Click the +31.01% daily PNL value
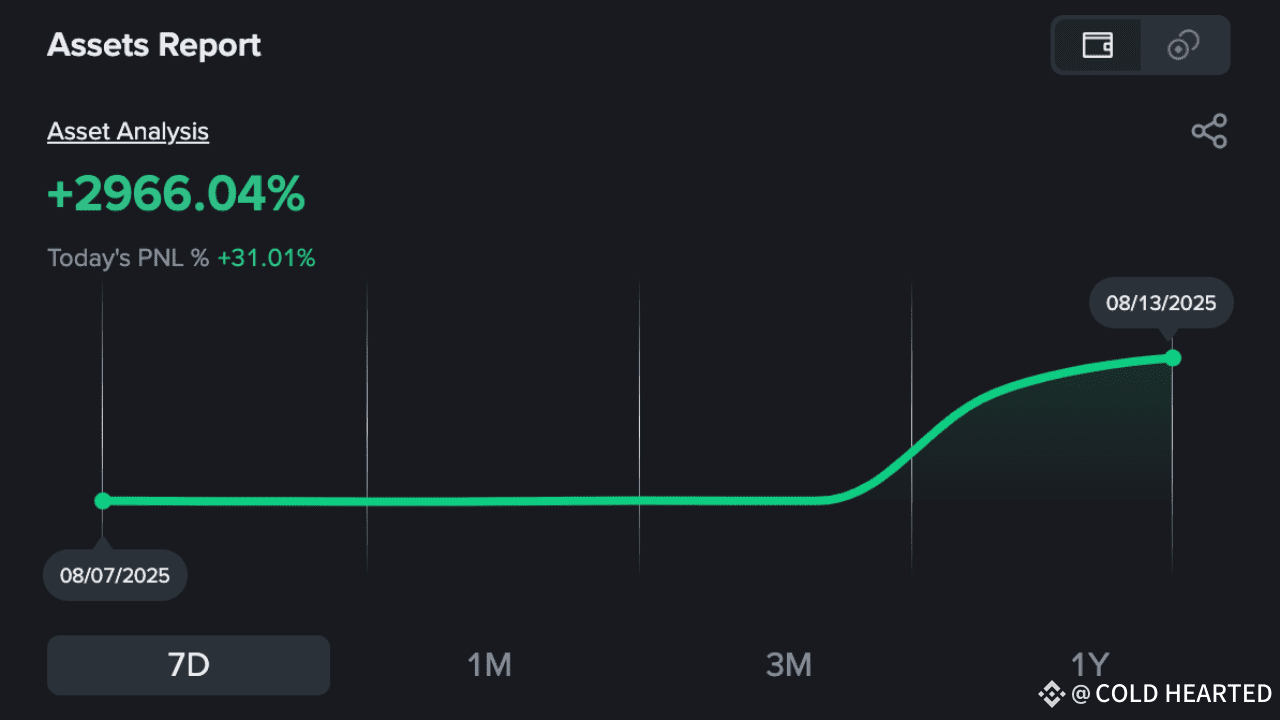 point(266,258)
